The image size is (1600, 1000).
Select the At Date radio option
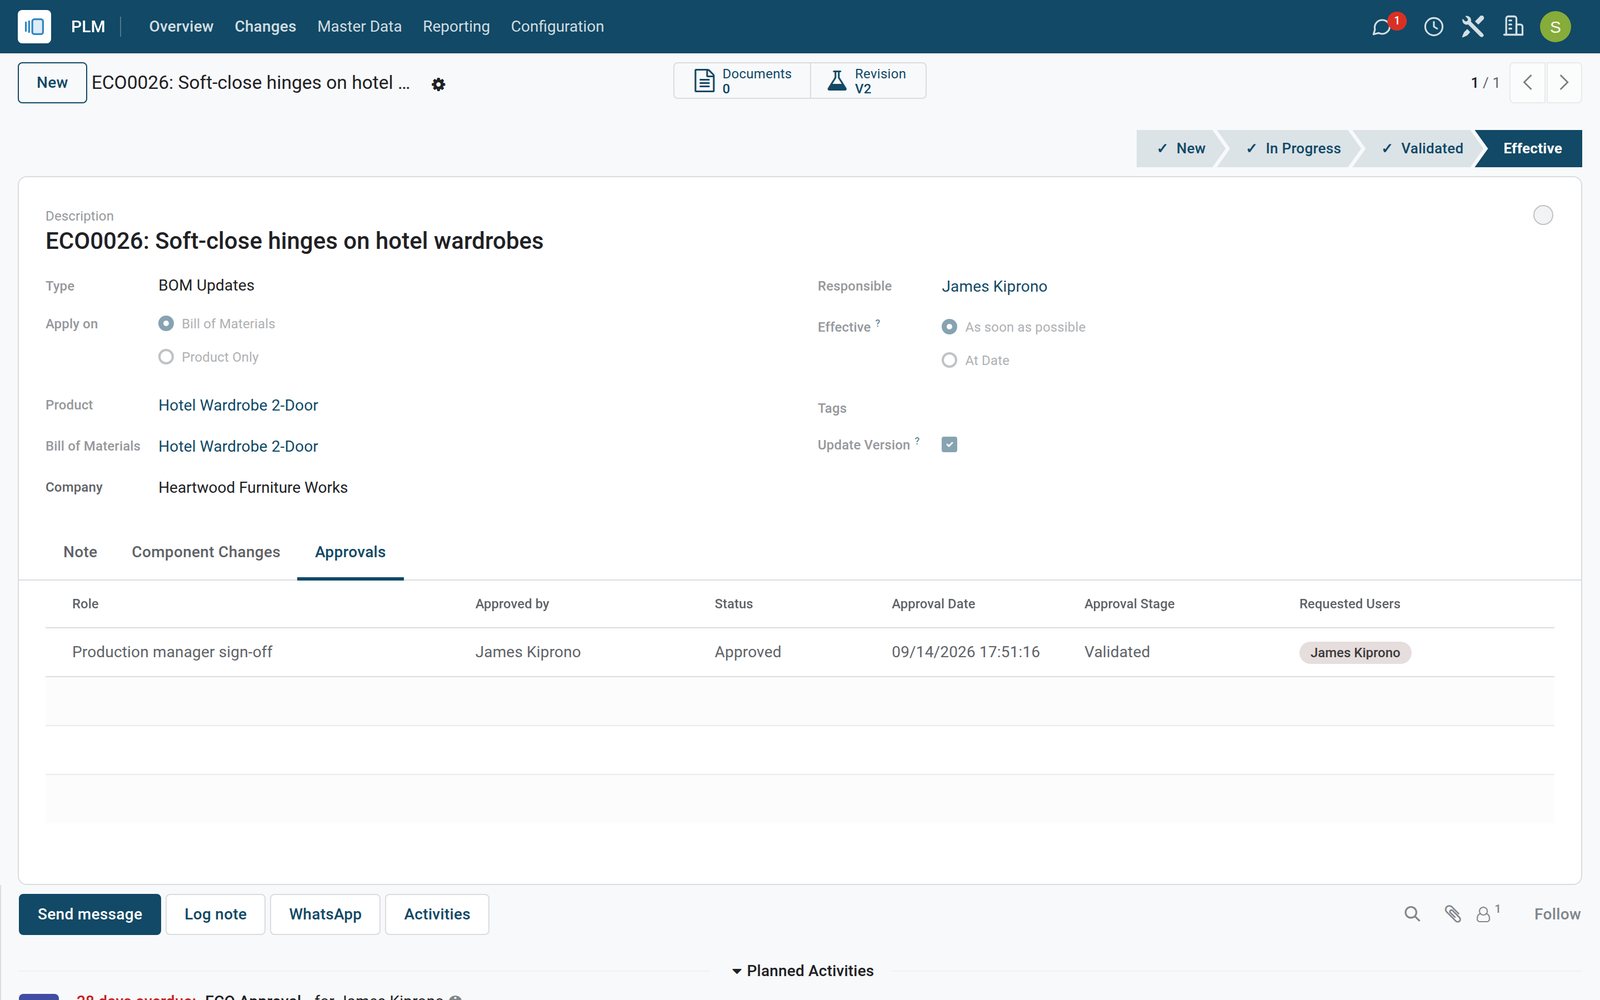tap(949, 360)
